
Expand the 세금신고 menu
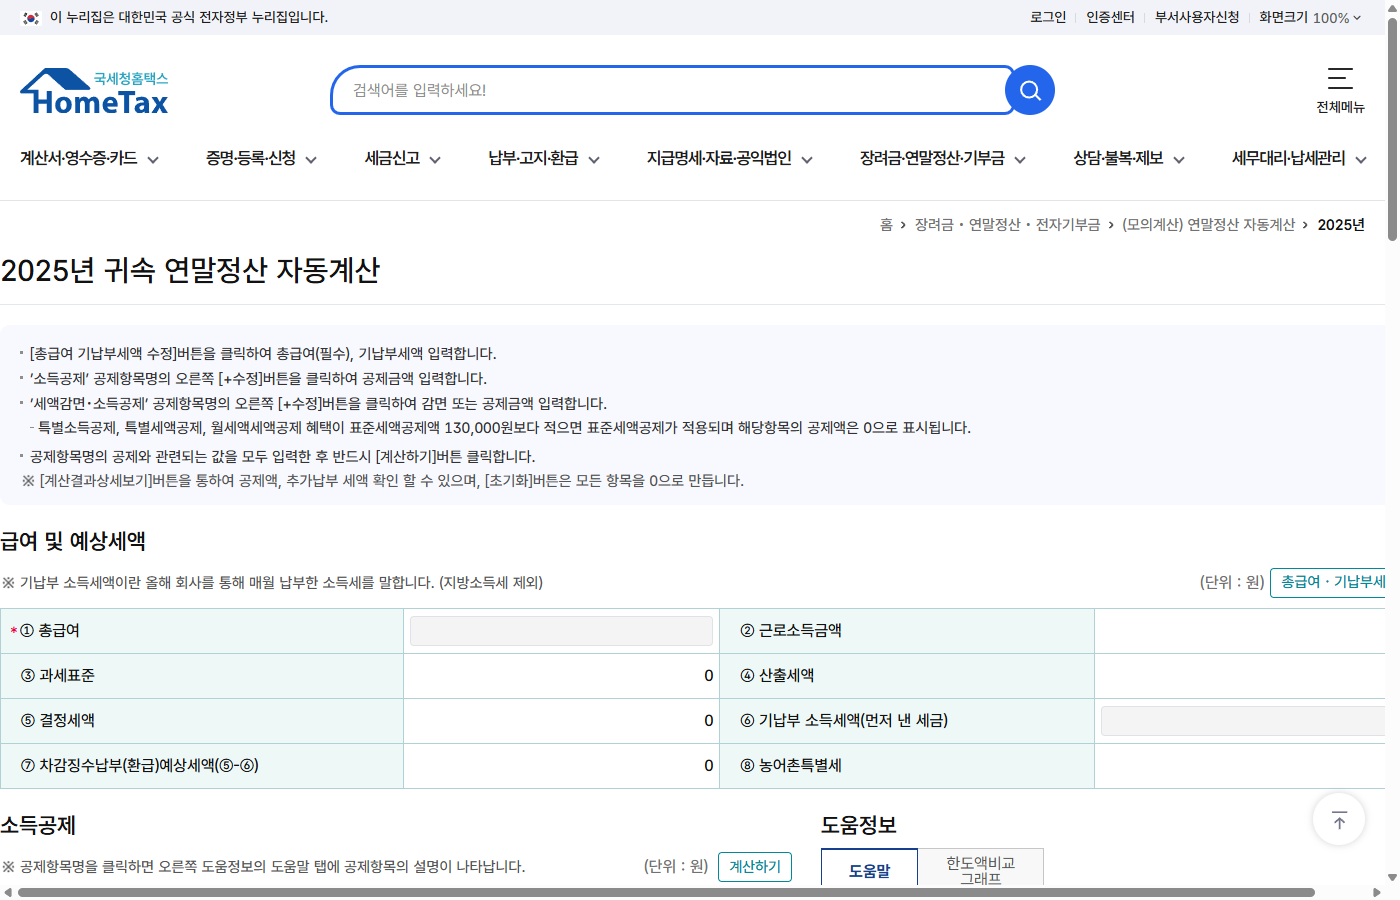click(393, 158)
